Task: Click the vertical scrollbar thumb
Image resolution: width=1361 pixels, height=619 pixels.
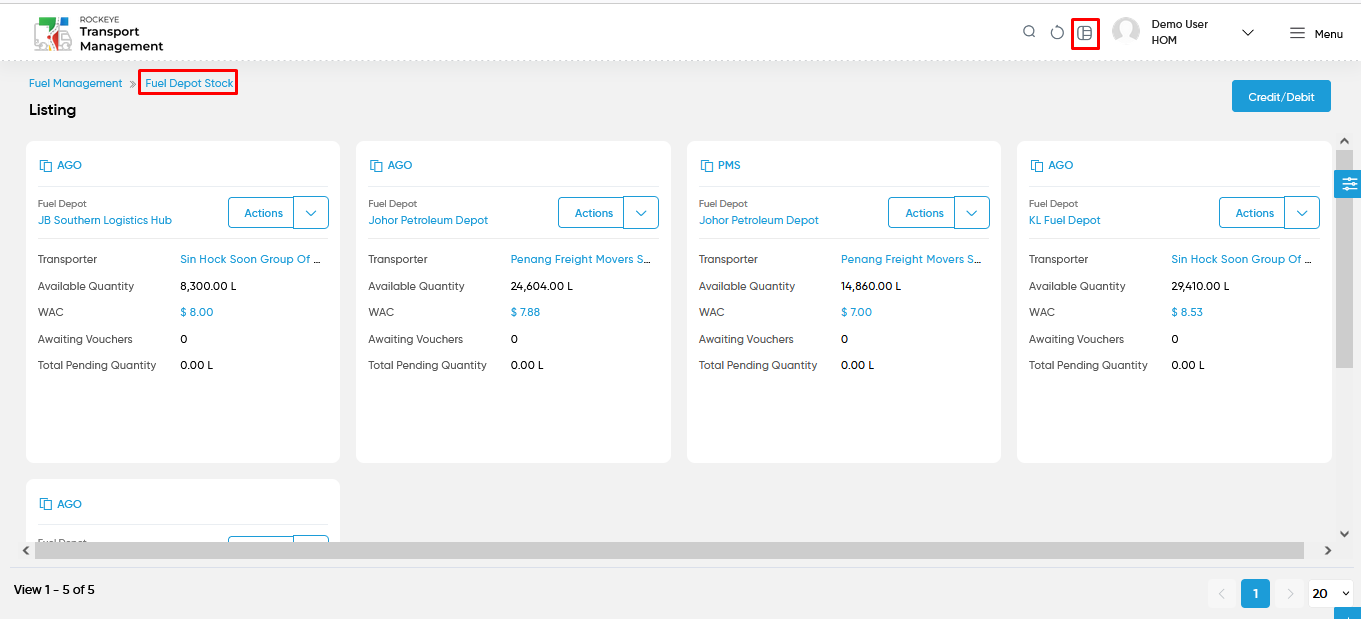Action: (1344, 259)
